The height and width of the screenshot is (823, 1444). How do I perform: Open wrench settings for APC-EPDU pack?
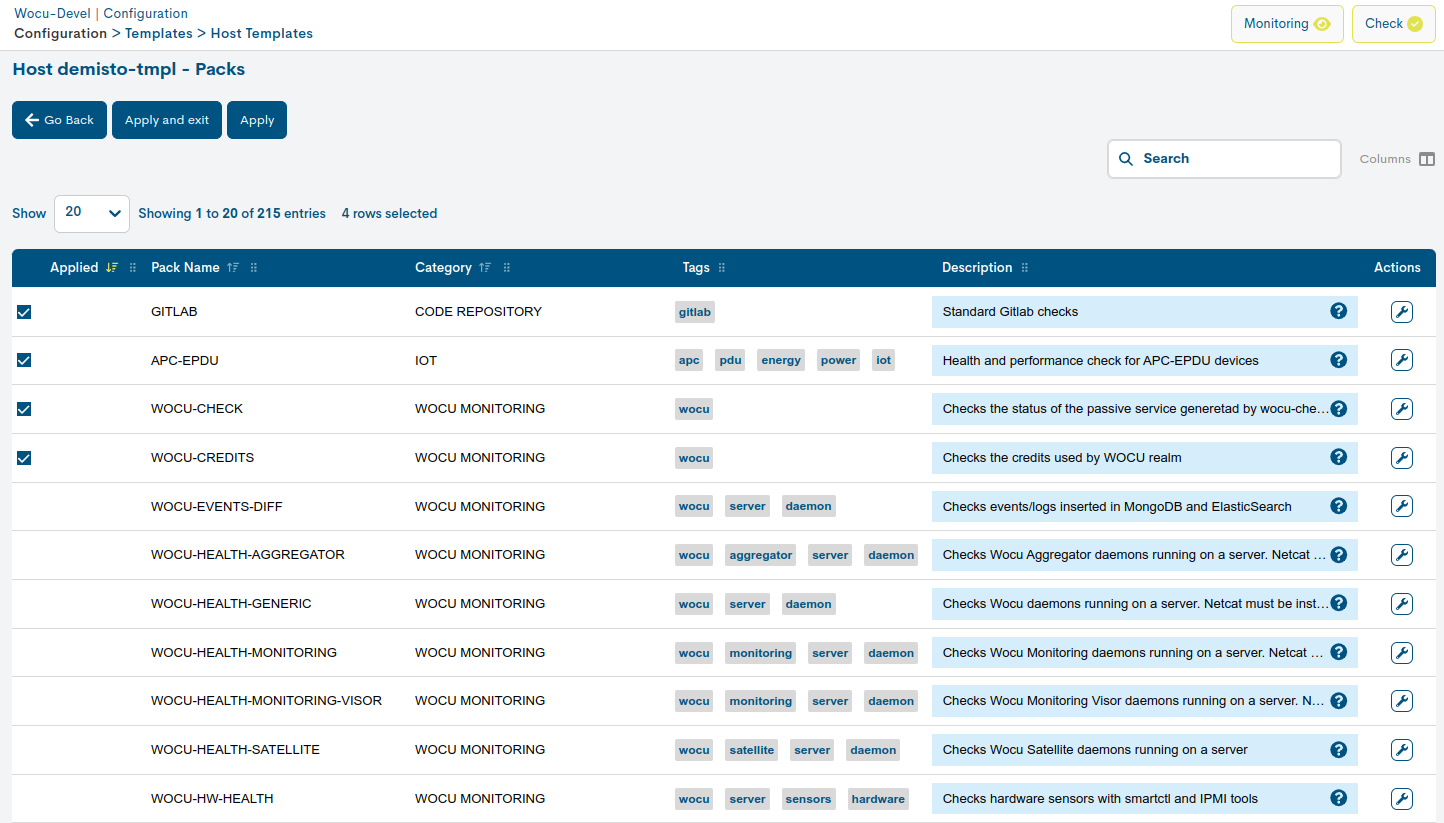click(1401, 360)
